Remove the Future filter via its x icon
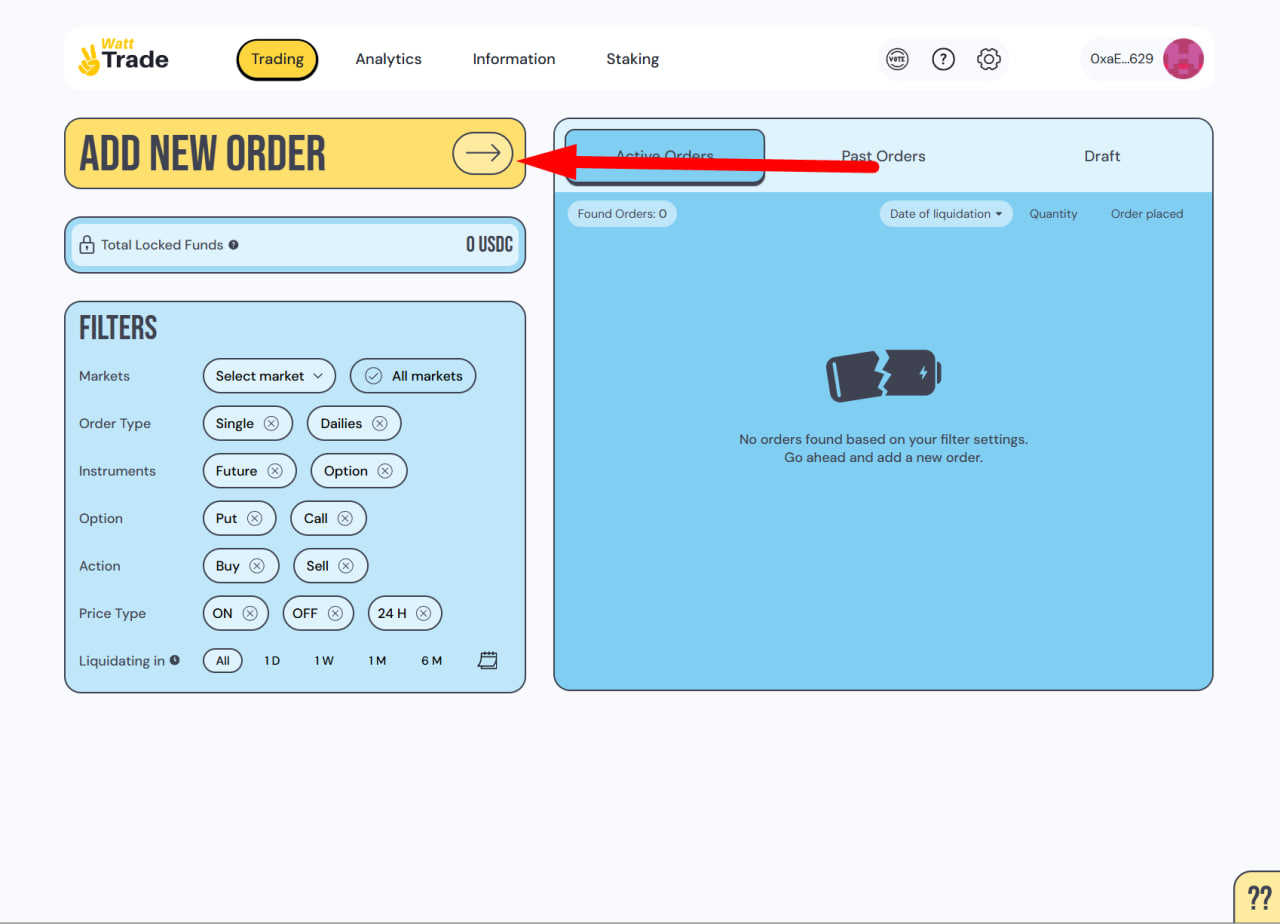 [274, 471]
